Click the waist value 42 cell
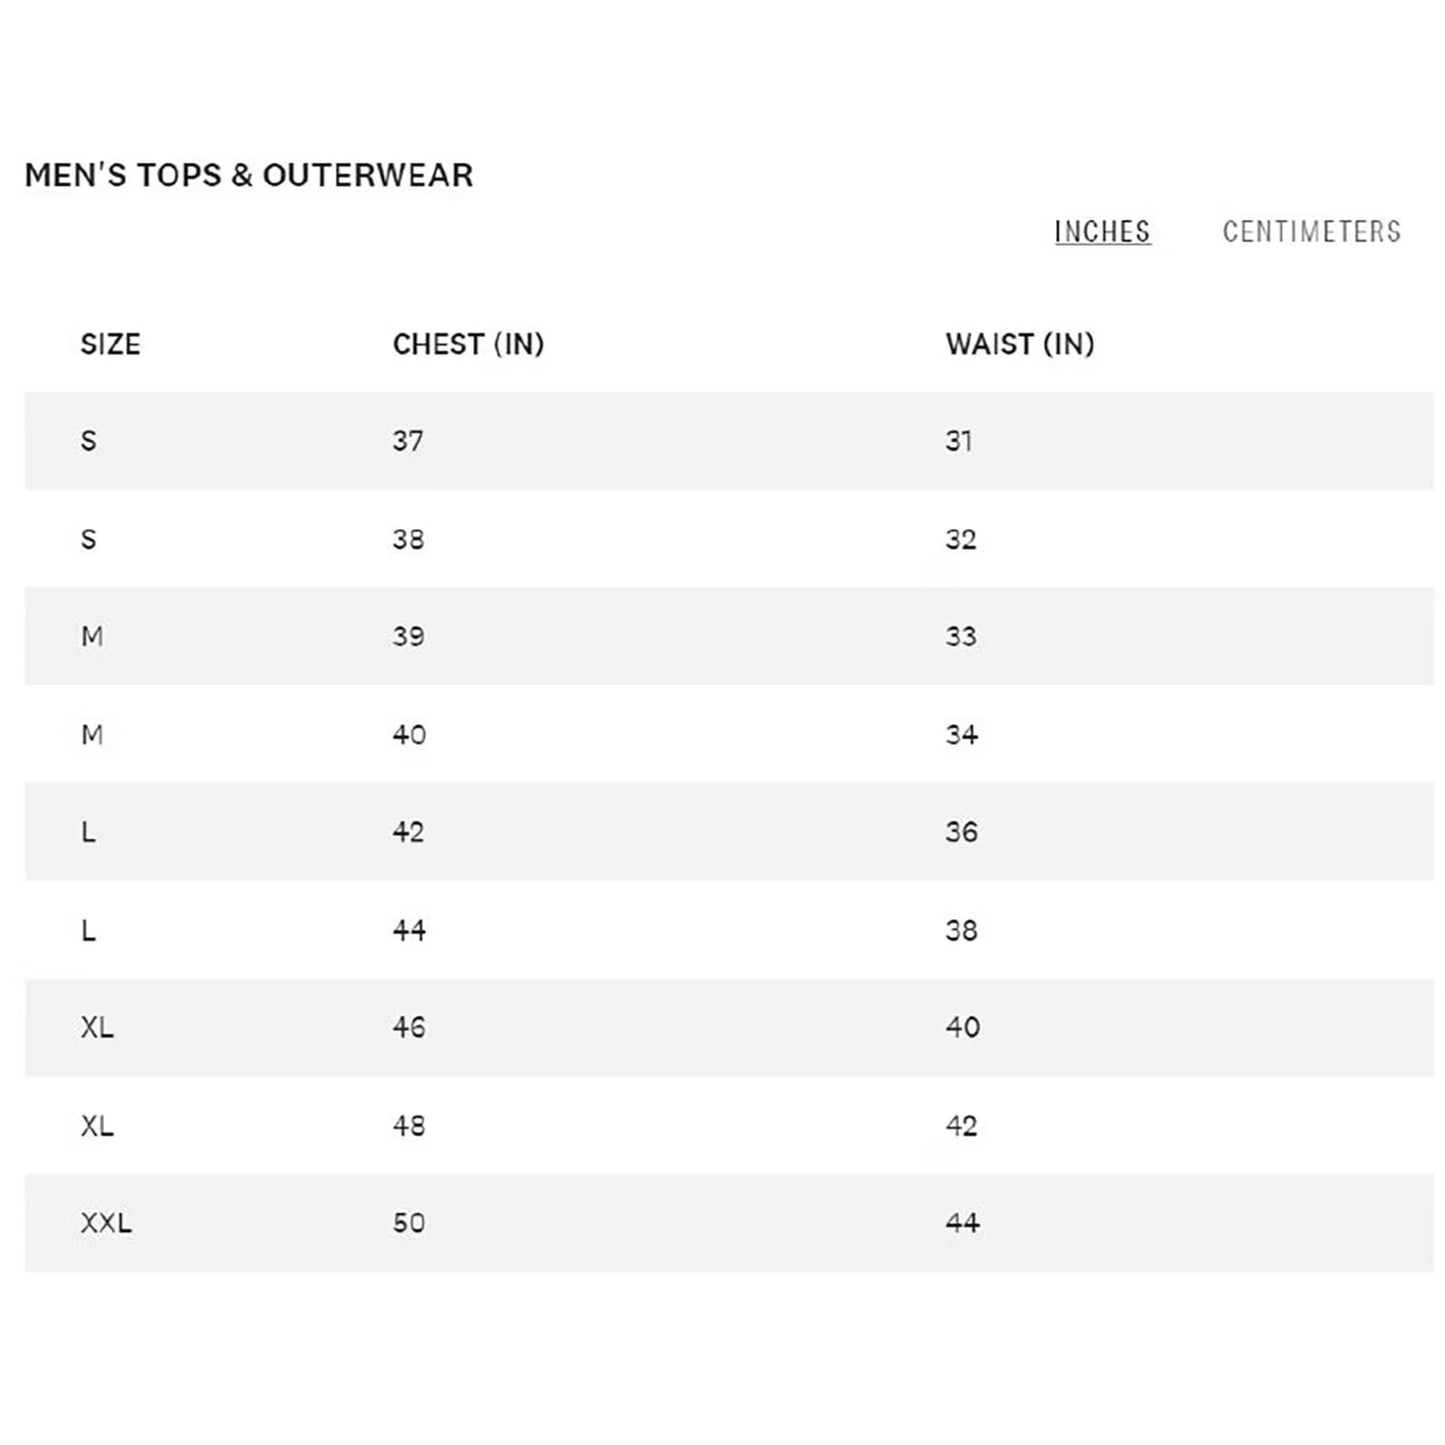This screenshot has width=1445, height=1445. [x=961, y=1126]
